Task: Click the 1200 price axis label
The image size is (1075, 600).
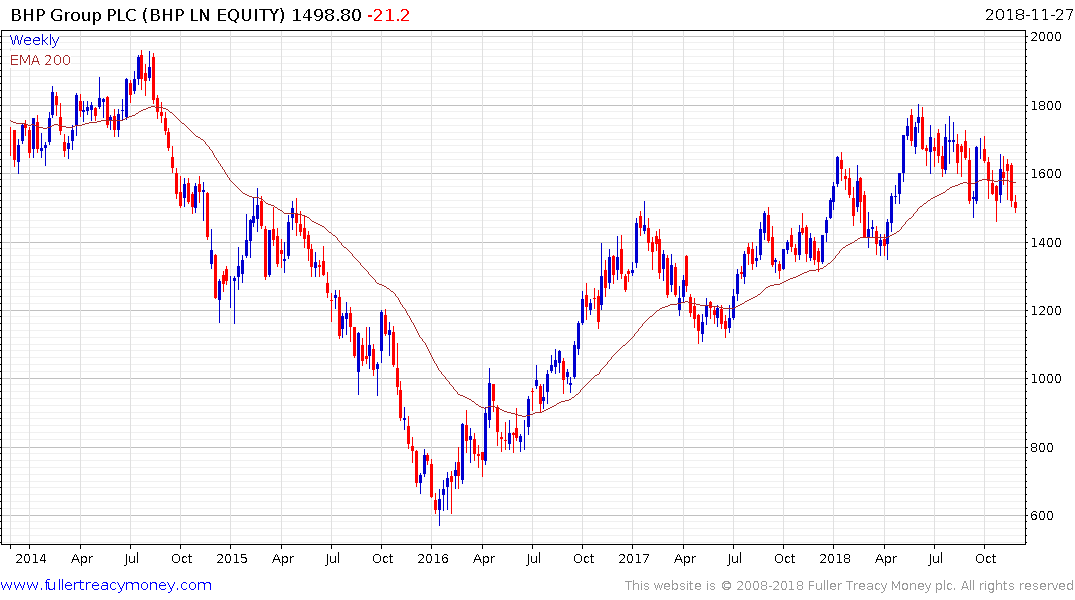Action: point(1049,311)
